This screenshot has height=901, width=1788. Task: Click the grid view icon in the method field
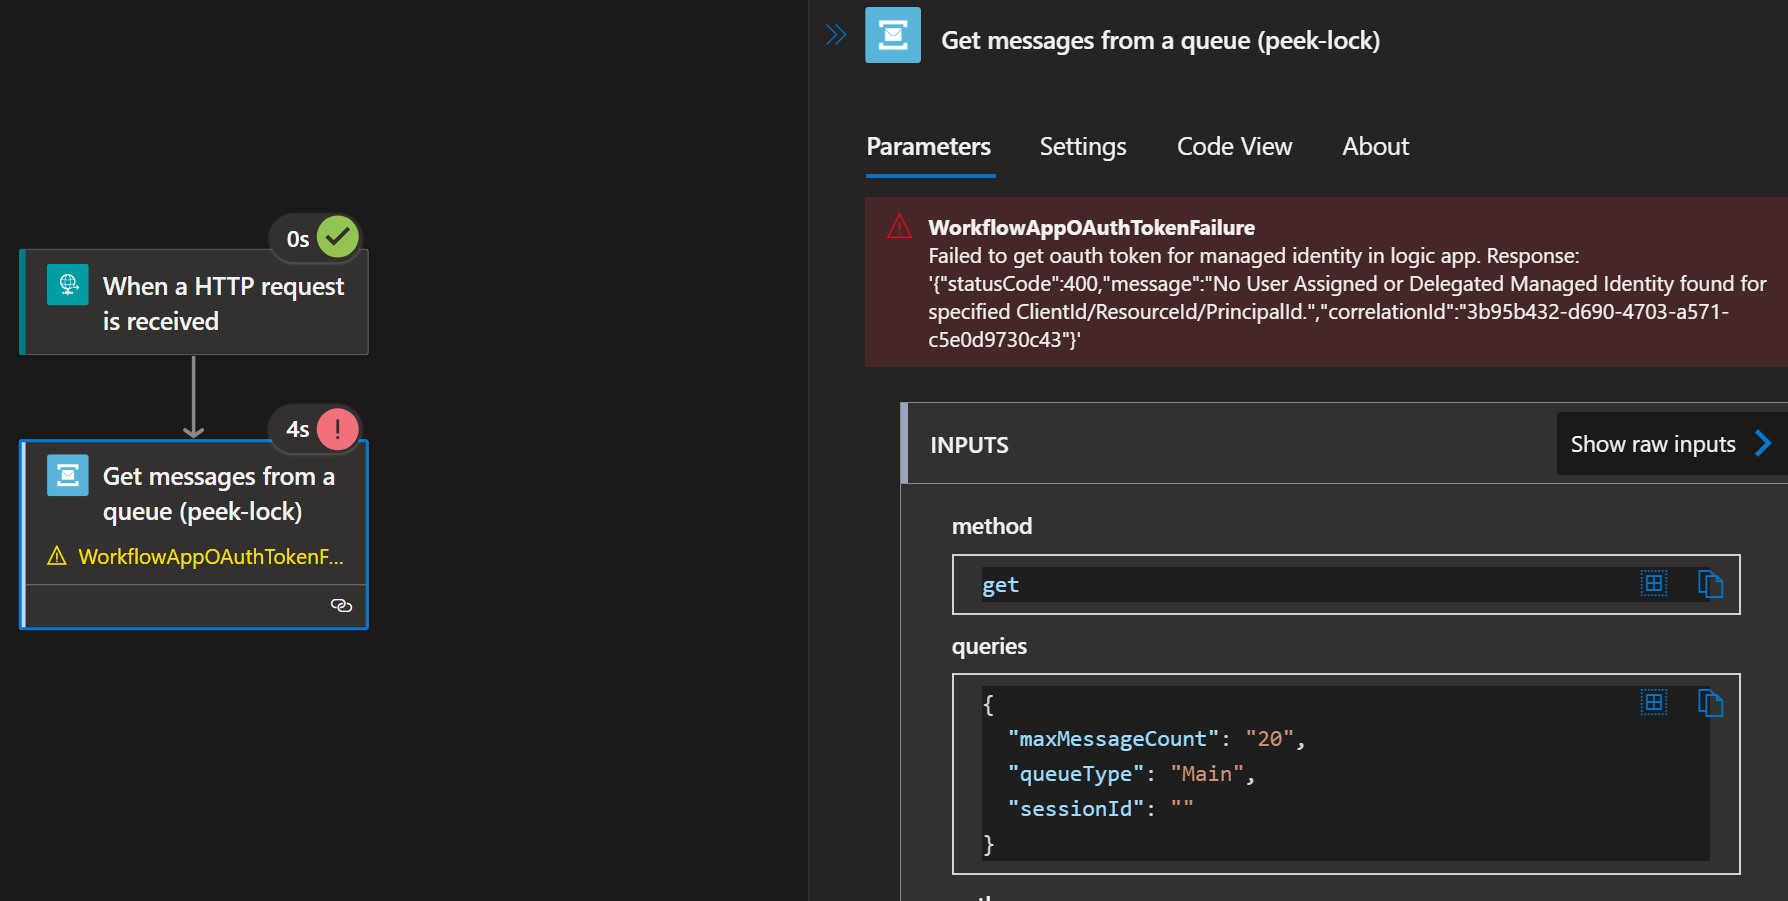tap(1654, 584)
